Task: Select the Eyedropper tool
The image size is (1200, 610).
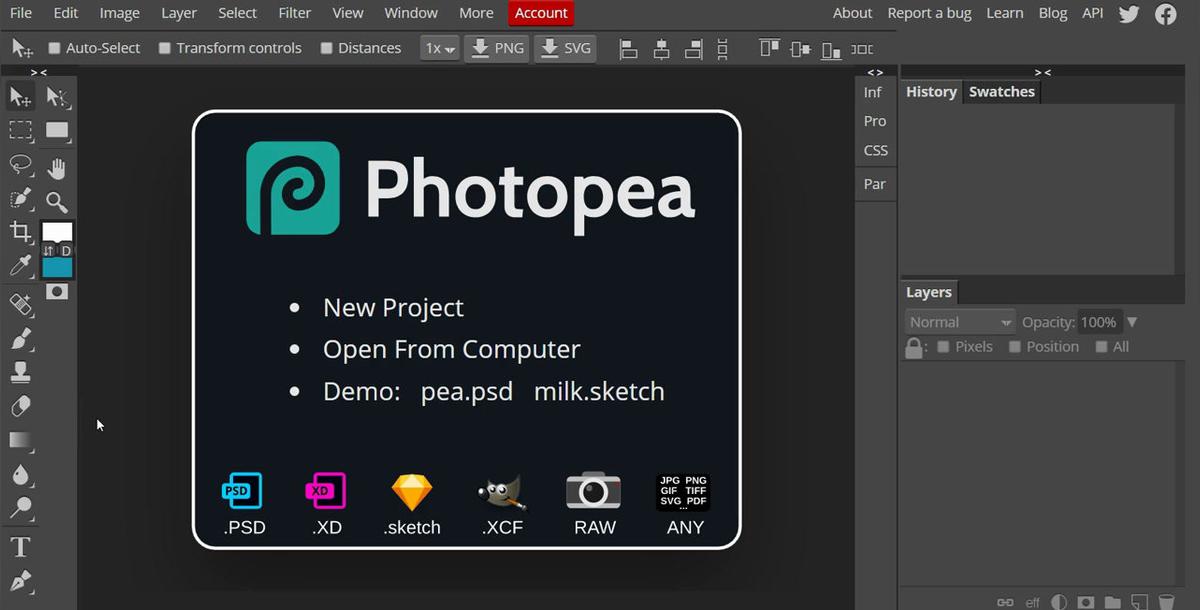Action: pyautogui.click(x=20, y=265)
